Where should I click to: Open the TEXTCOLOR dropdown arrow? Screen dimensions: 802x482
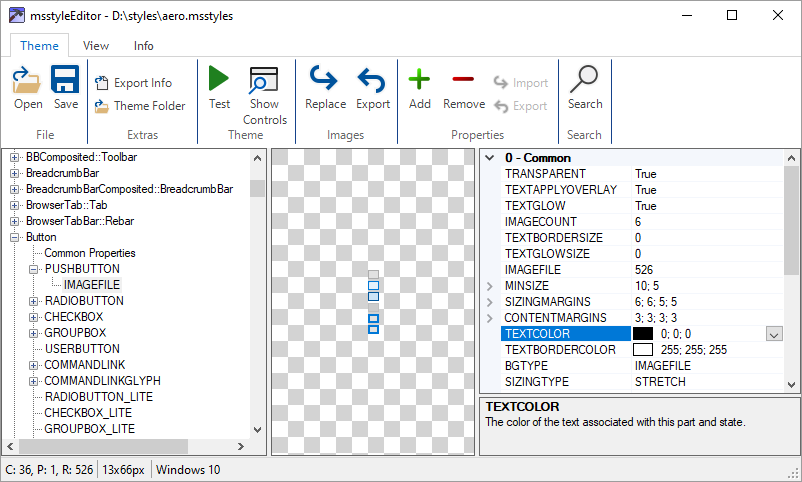click(774, 334)
